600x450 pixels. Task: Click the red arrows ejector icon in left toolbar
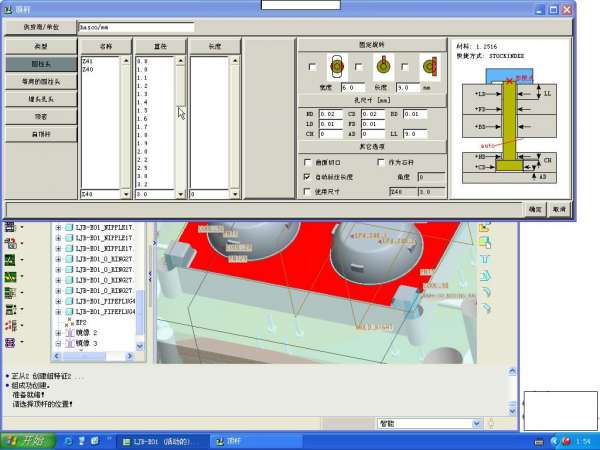(10, 326)
